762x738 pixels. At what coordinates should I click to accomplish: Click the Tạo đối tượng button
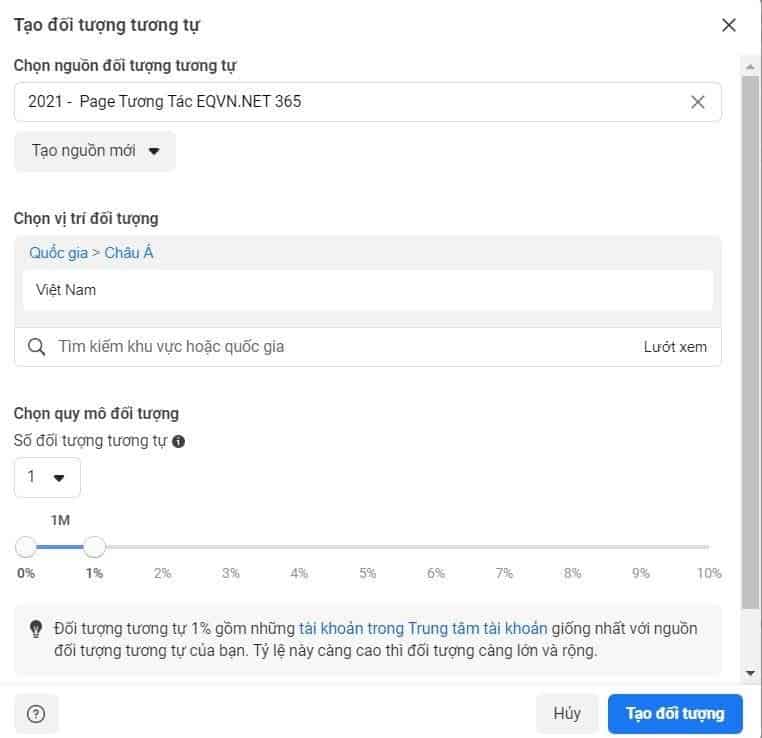point(675,714)
